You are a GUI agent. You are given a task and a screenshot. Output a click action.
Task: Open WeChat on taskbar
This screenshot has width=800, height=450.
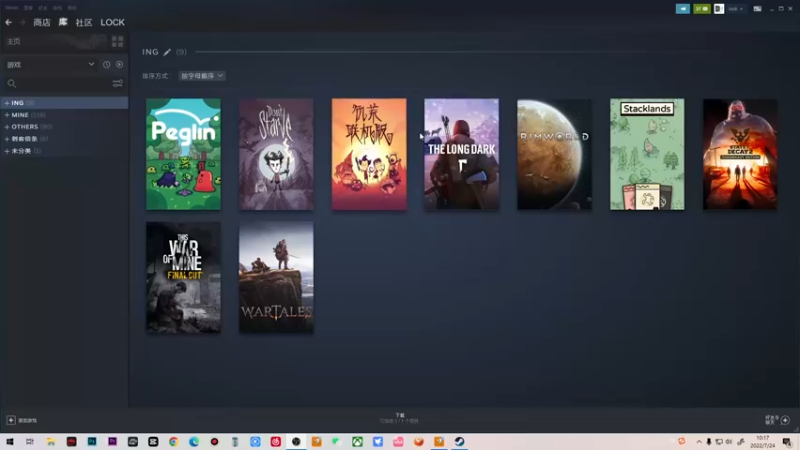coord(337,442)
